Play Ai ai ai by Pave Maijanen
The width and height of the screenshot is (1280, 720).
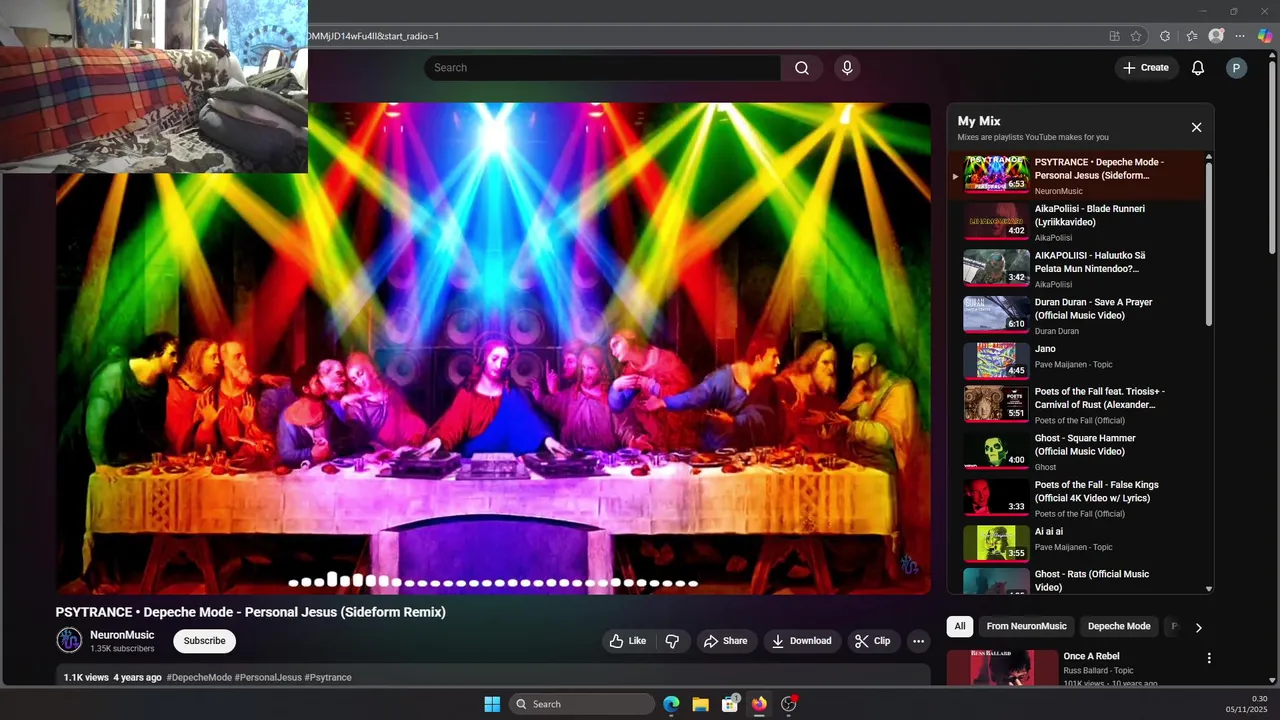click(x=1077, y=543)
